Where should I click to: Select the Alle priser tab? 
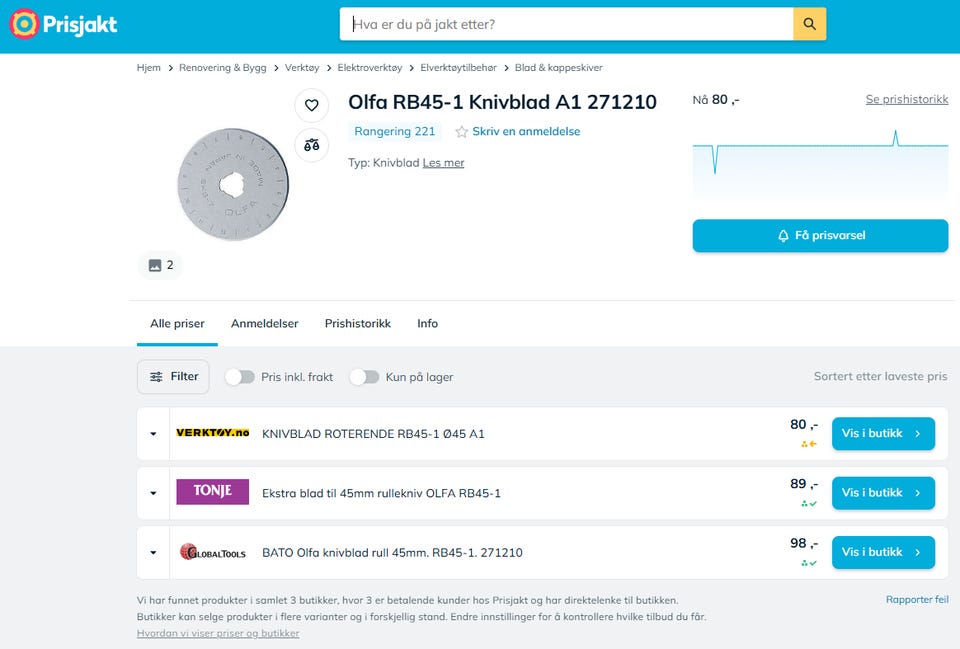178,323
